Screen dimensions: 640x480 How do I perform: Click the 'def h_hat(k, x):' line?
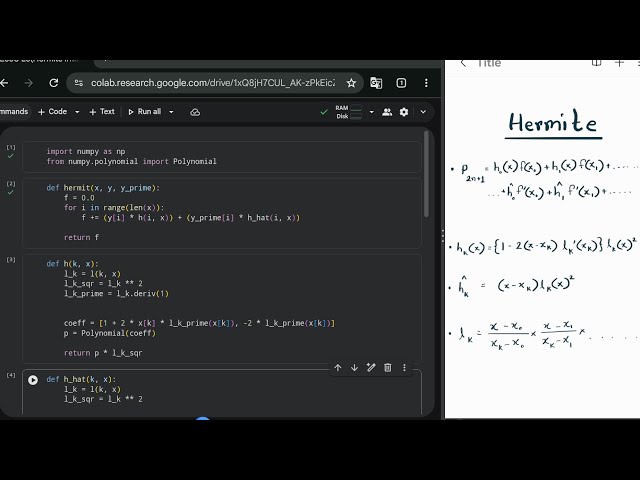coord(81,380)
